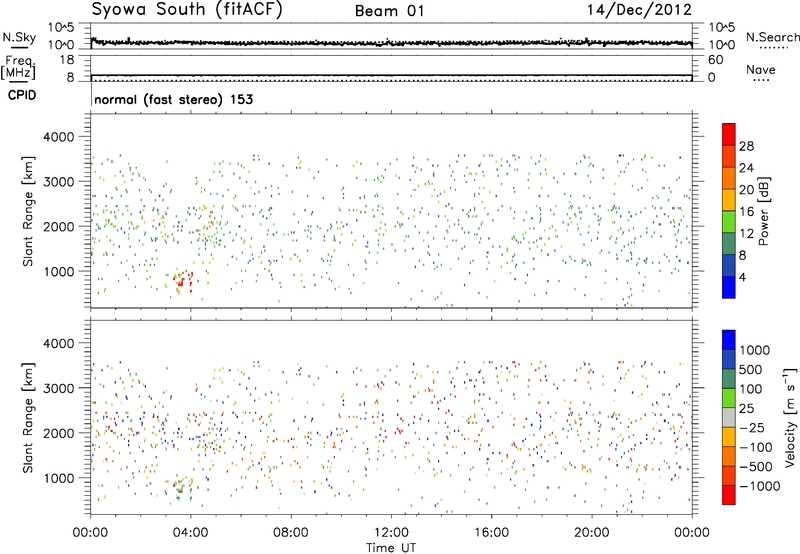800x554 pixels.
Task: Click the frequency trace line in Freq panel
Action: point(391,75)
